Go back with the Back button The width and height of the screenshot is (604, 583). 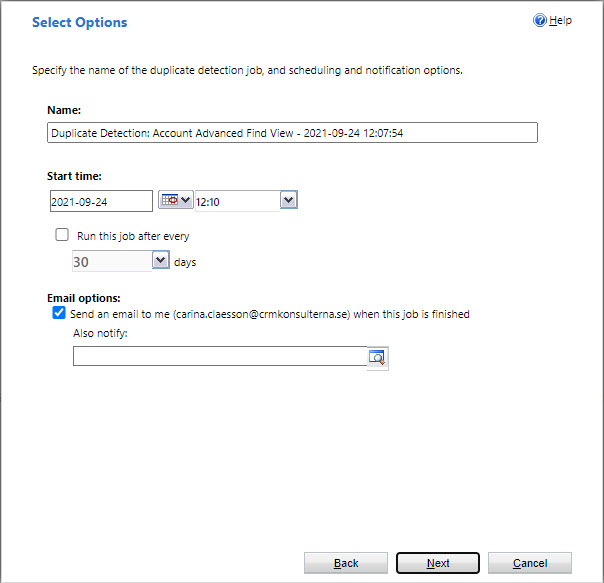pos(346,563)
